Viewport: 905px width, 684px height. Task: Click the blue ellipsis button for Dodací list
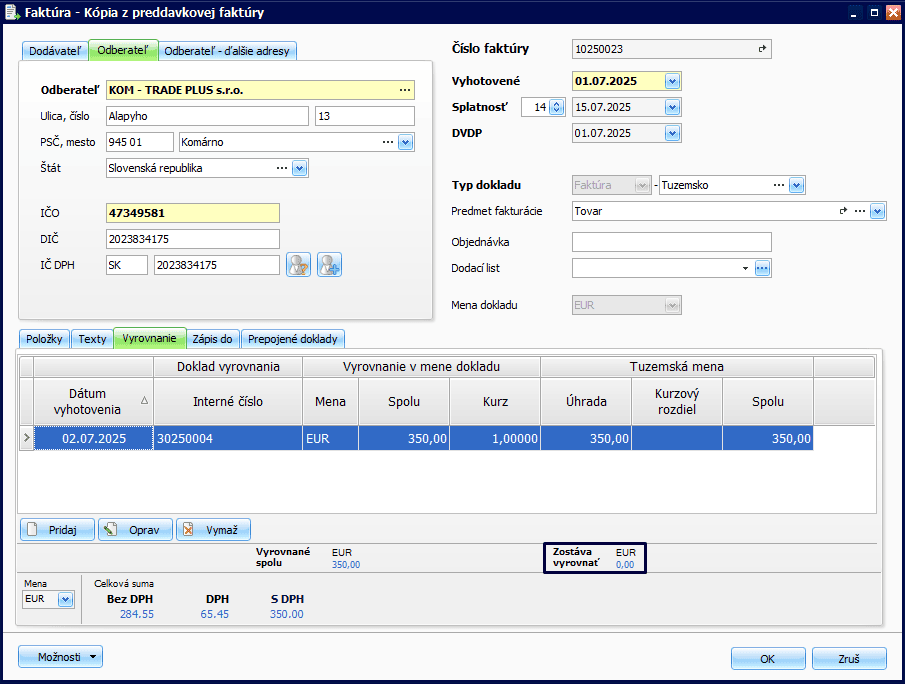[762, 268]
